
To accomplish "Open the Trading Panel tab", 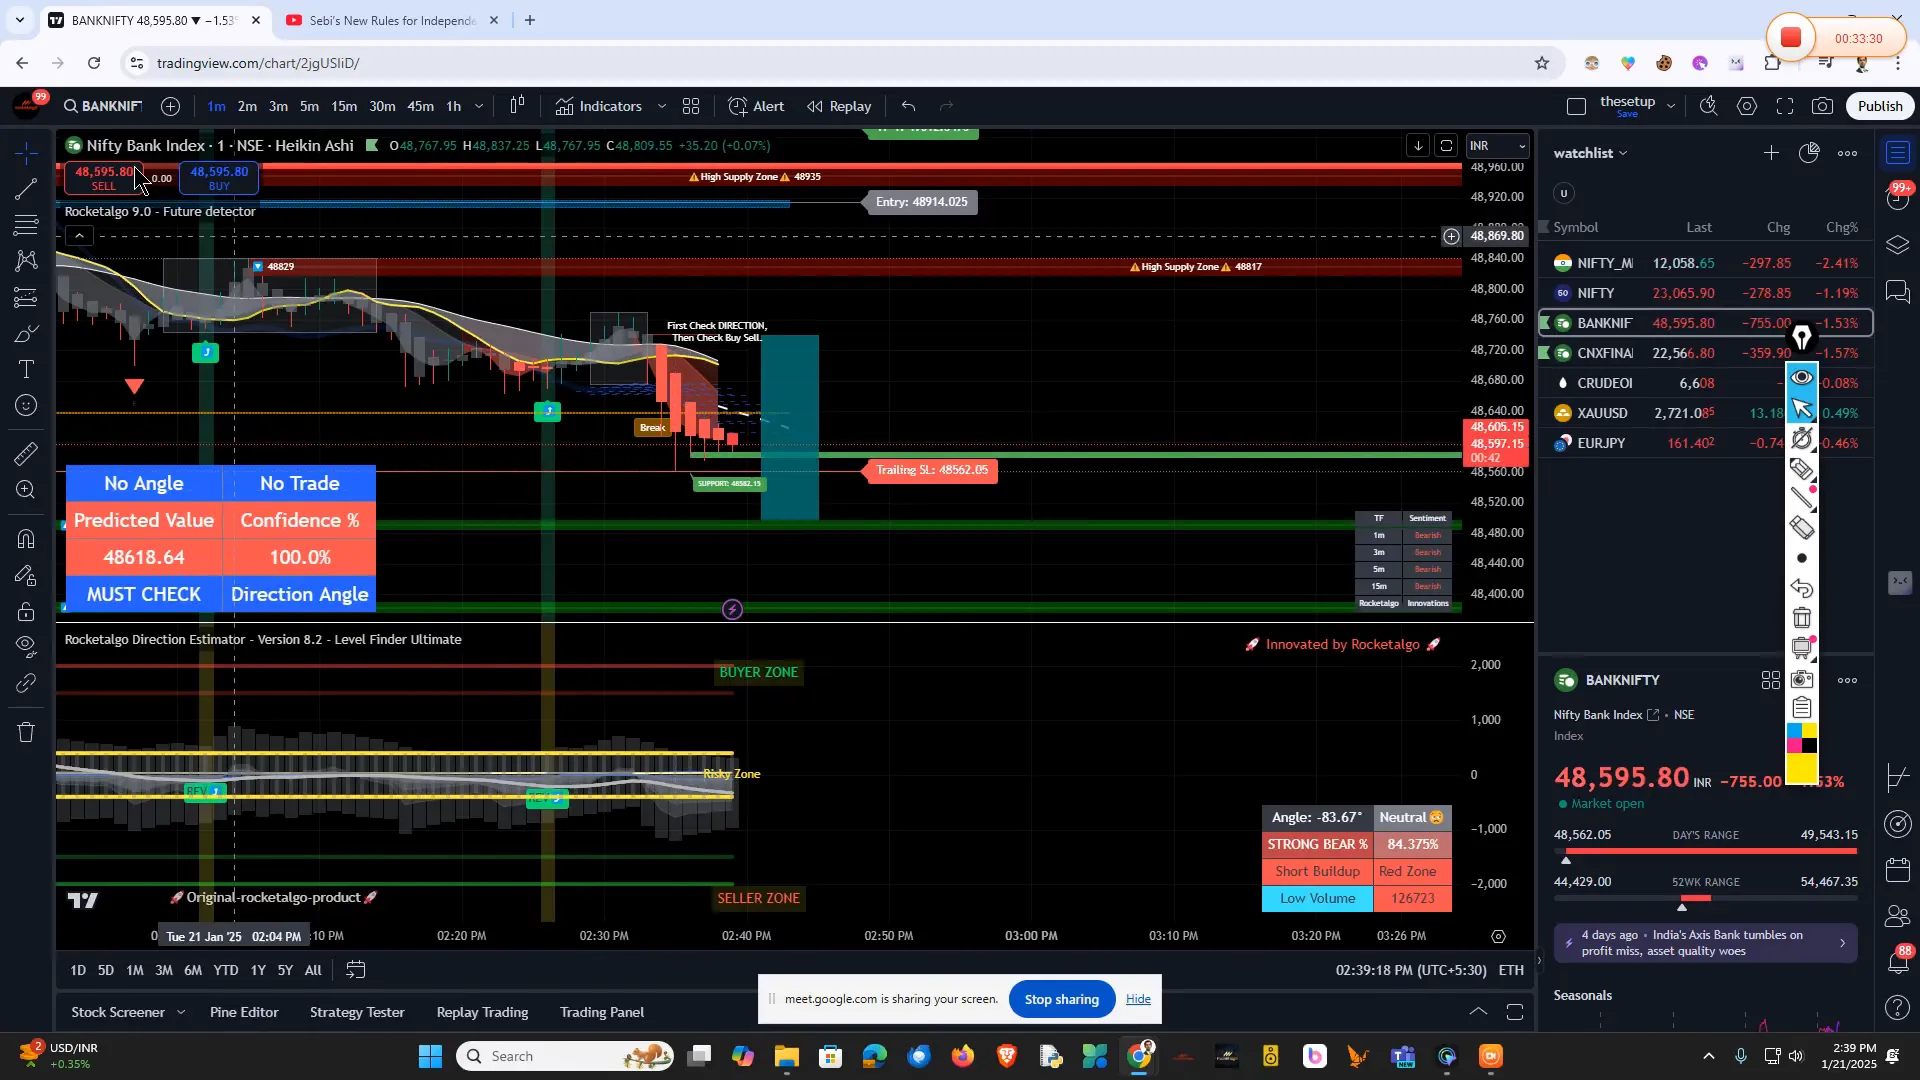I will tap(602, 1012).
